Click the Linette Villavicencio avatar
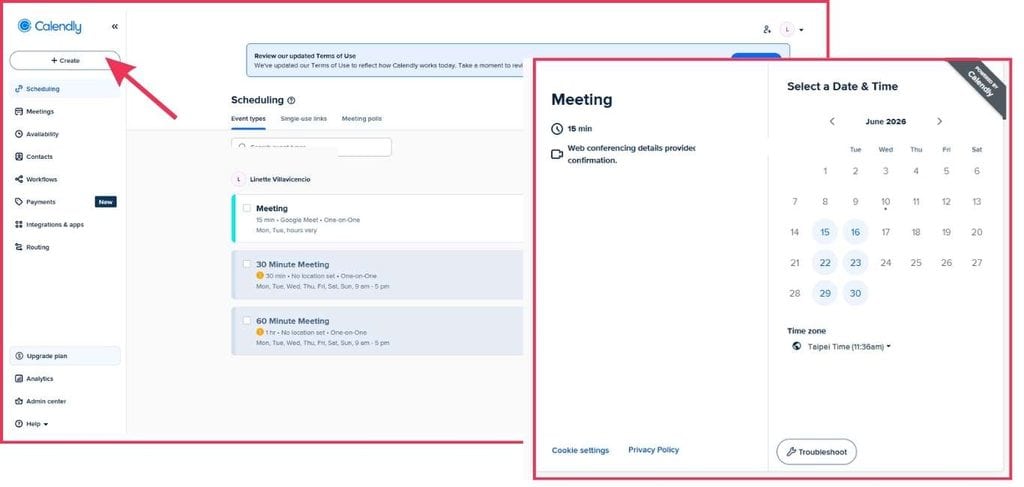Screen dimensions: 1024x487 click(239, 179)
